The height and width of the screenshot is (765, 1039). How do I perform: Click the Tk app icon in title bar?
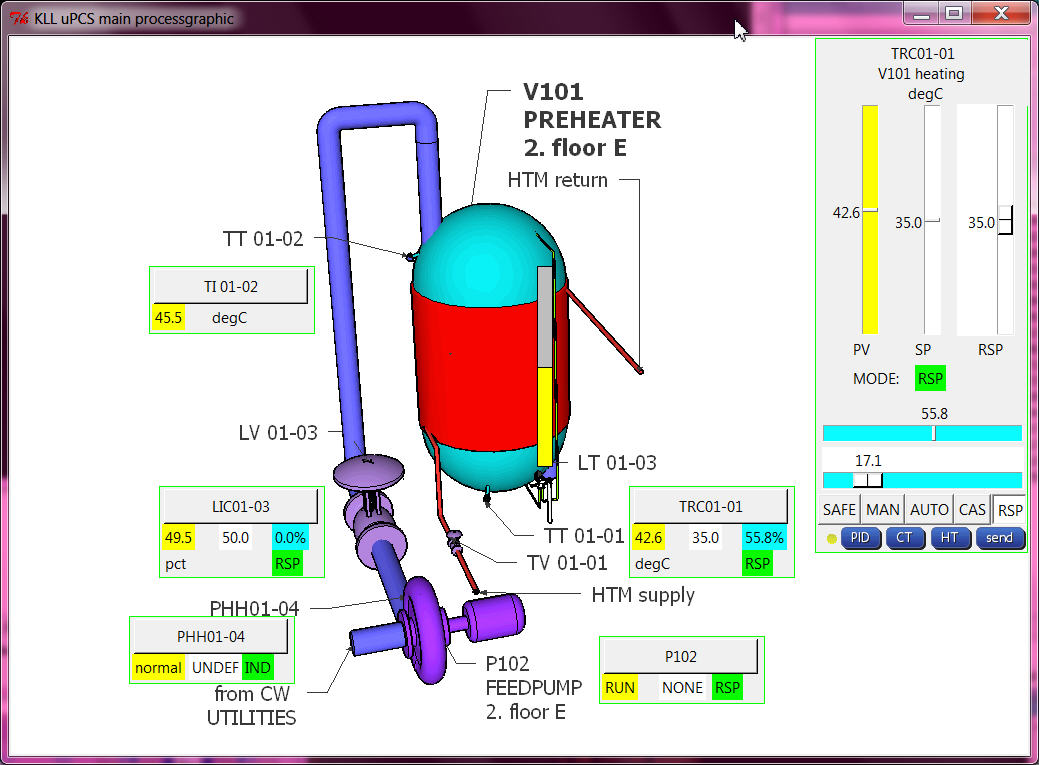click(17, 18)
